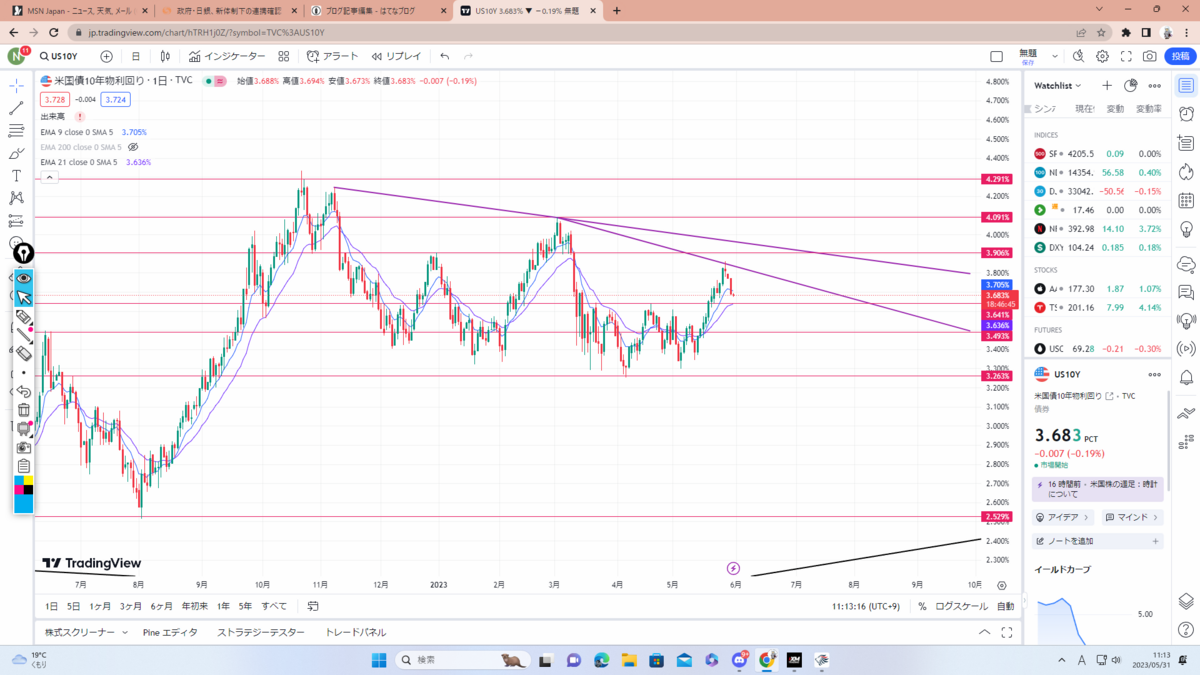The width and height of the screenshot is (1200, 675).
Task: Click the clipboard icon in the overlay toolbar
Action: coord(23,466)
